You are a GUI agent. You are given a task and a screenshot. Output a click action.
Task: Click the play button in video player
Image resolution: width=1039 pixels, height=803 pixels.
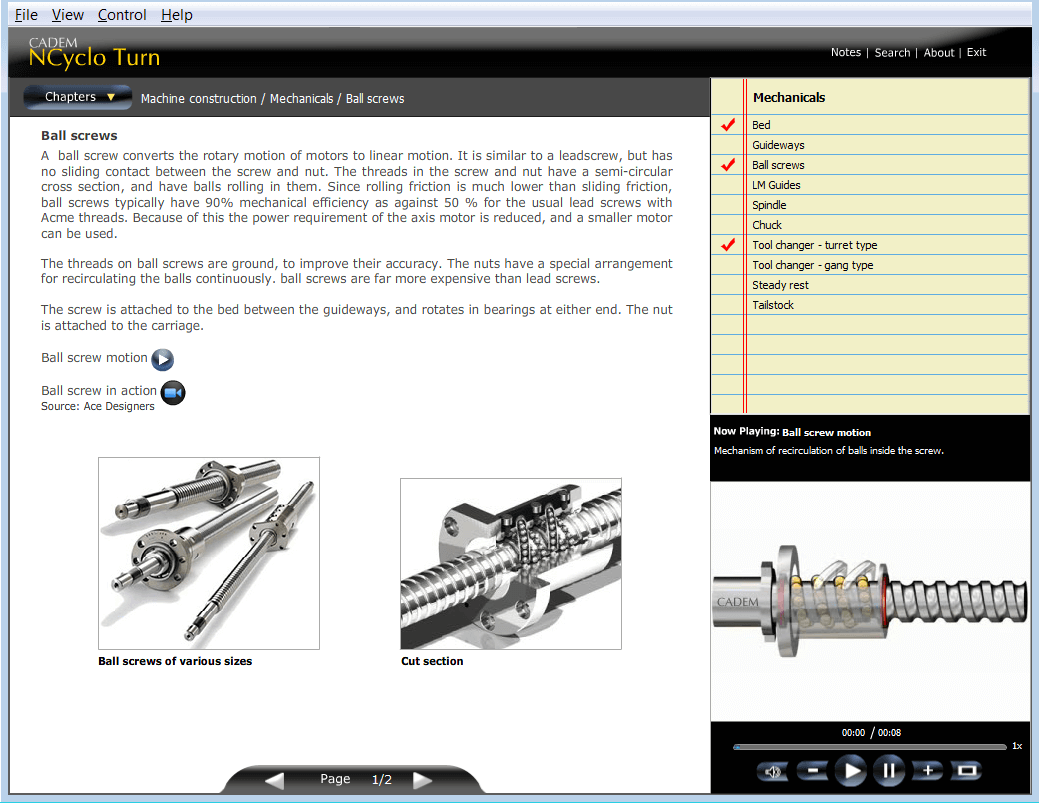pos(851,771)
